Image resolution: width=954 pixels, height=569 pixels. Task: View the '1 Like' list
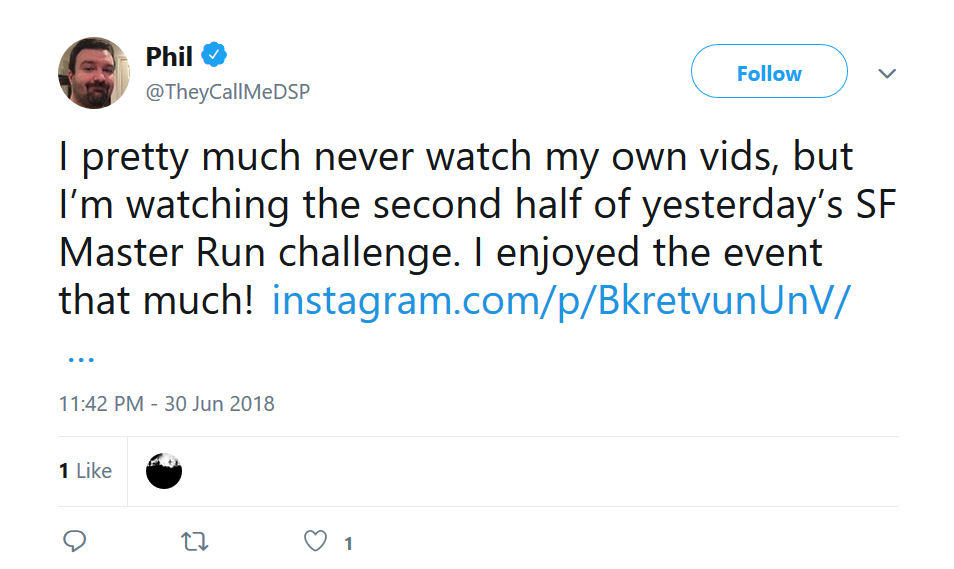86,470
